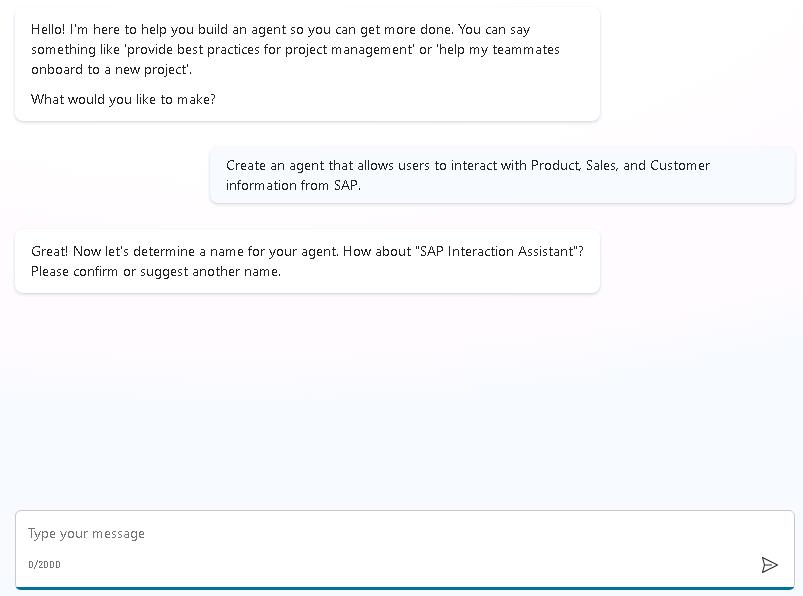The width and height of the screenshot is (803, 596).
Task: Click 'Great! Now let's determine a name' text
Action: coord(185,251)
